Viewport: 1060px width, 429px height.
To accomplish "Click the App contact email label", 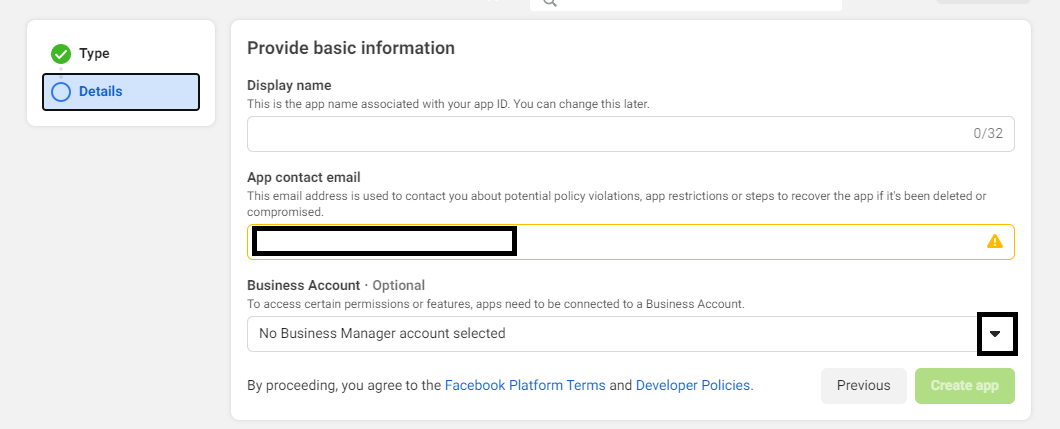I will tap(303, 178).
